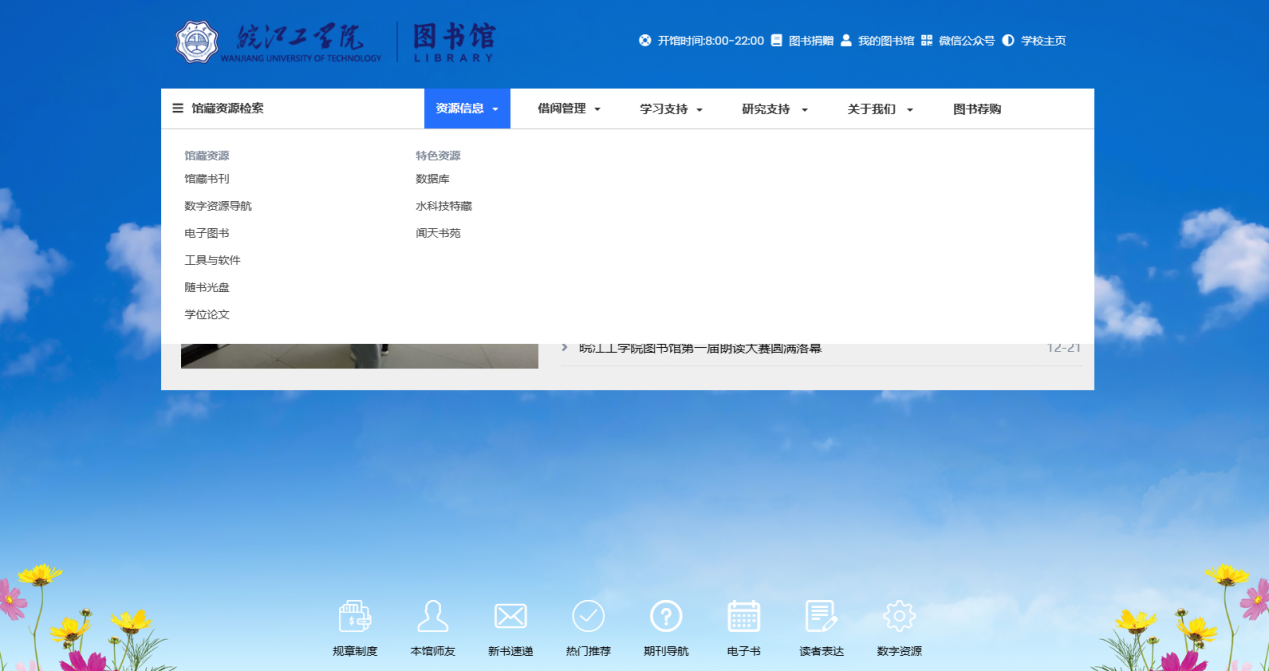The height and width of the screenshot is (671, 1269).
Task: Open the 研究支持 dropdown menu
Action: click(x=774, y=109)
